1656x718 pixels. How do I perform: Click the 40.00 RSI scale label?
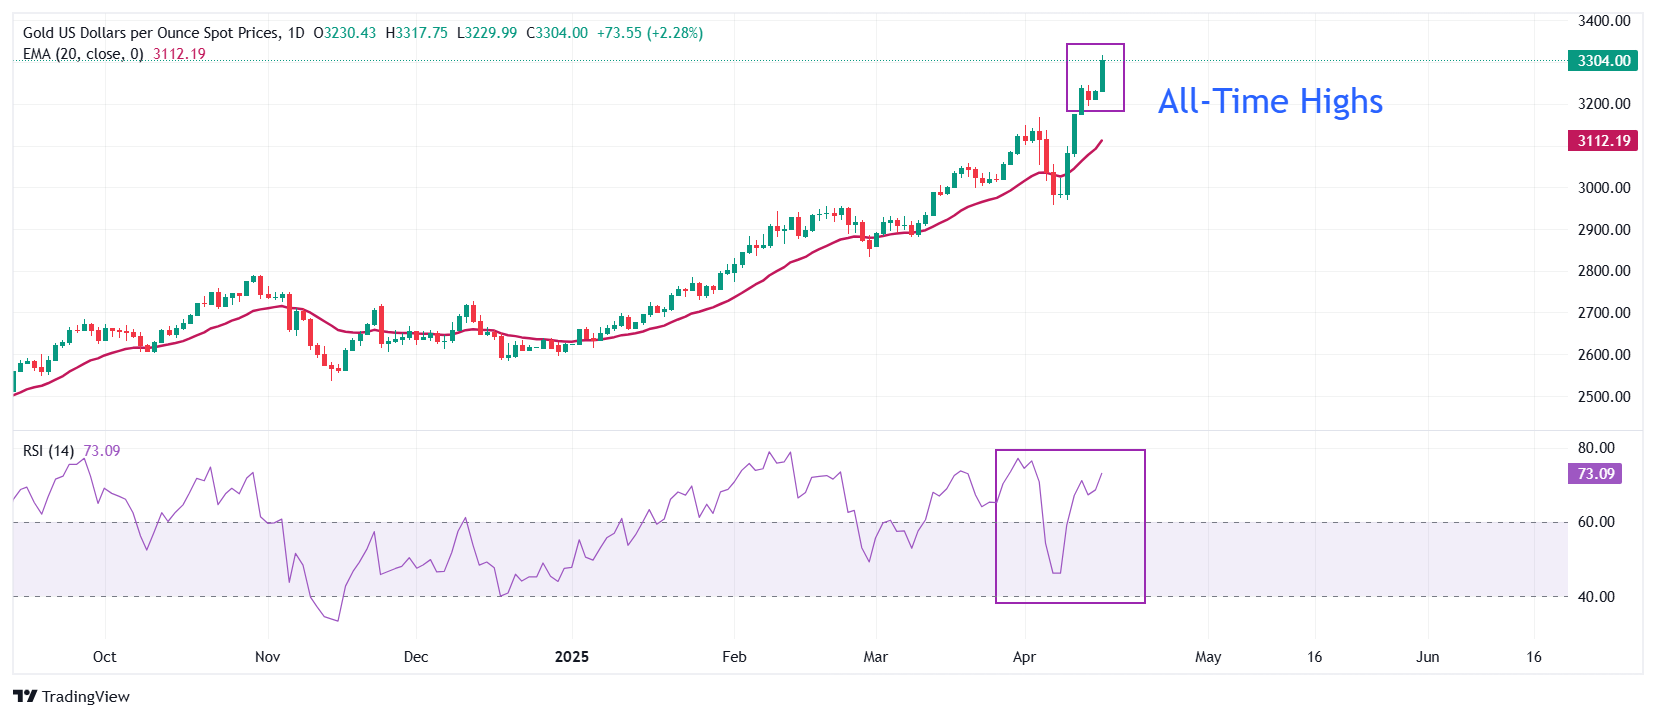[1596, 597]
